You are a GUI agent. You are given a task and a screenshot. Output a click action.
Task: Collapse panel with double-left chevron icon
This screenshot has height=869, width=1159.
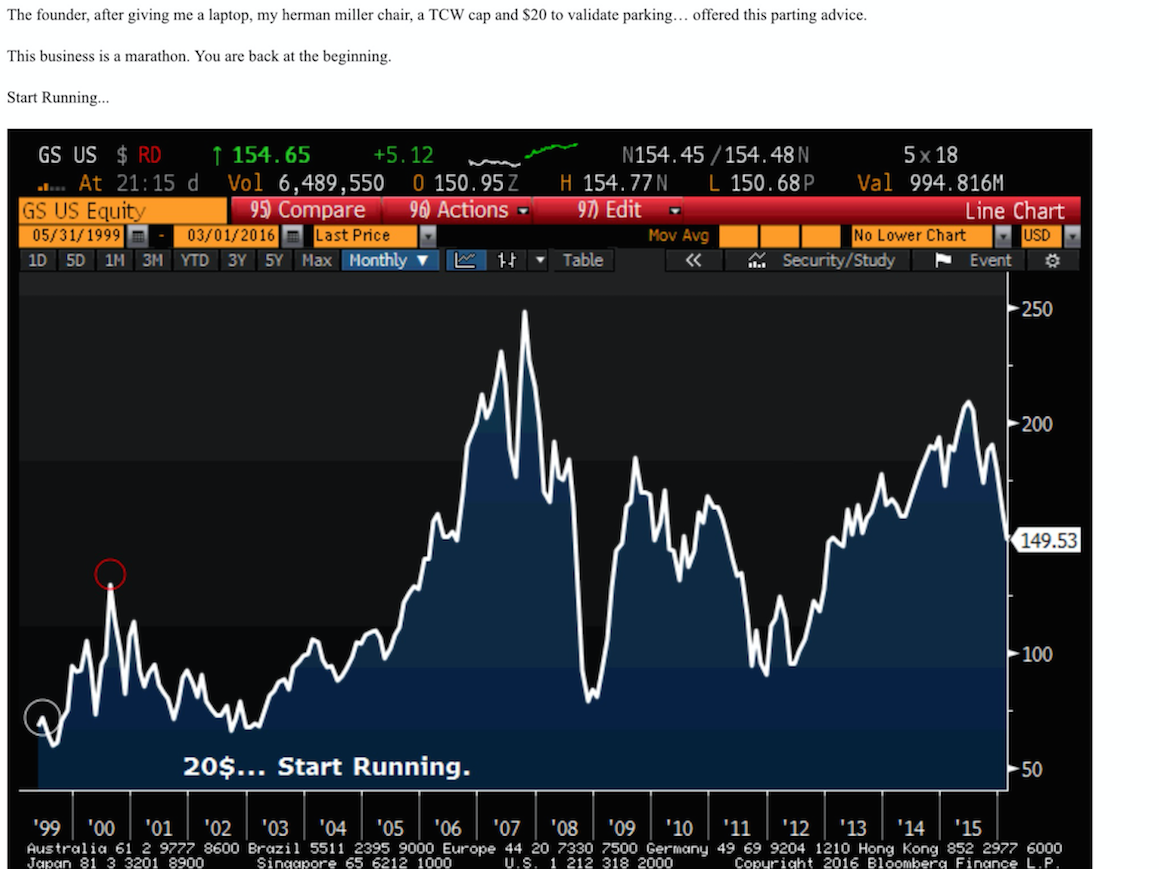click(x=692, y=260)
